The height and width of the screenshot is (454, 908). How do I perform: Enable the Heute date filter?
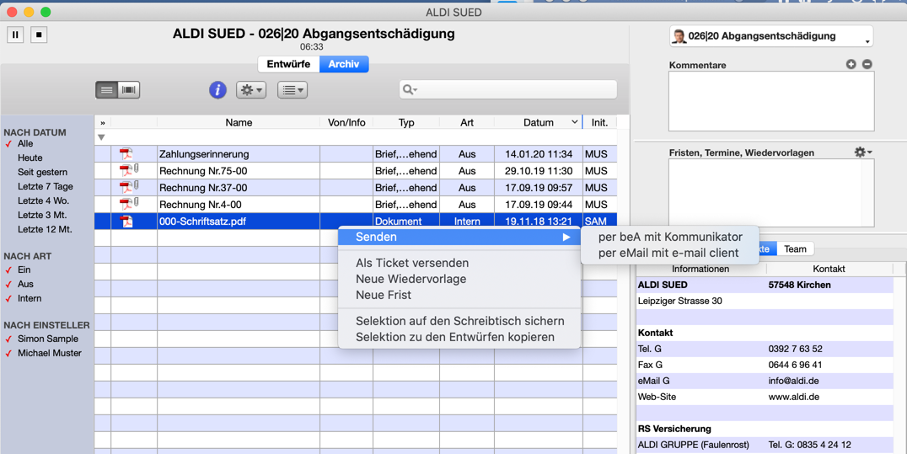pyautogui.click(x=30, y=158)
